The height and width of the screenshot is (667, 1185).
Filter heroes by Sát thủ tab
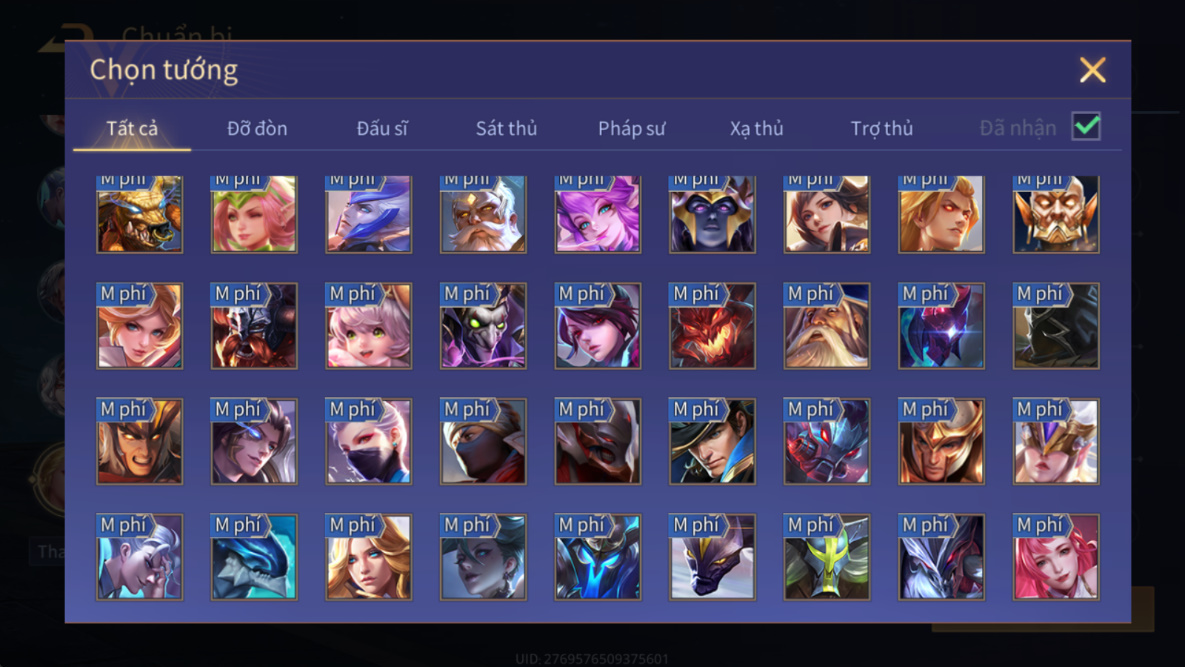click(x=506, y=128)
